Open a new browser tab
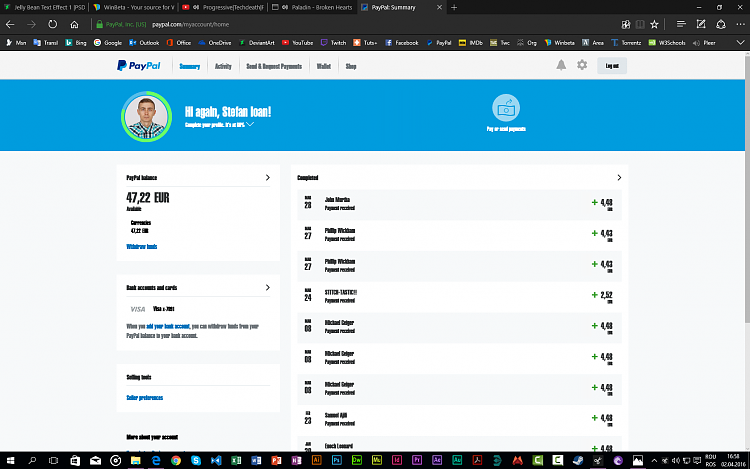Image resolution: width=750 pixels, height=469 pixels. coord(454,7)
